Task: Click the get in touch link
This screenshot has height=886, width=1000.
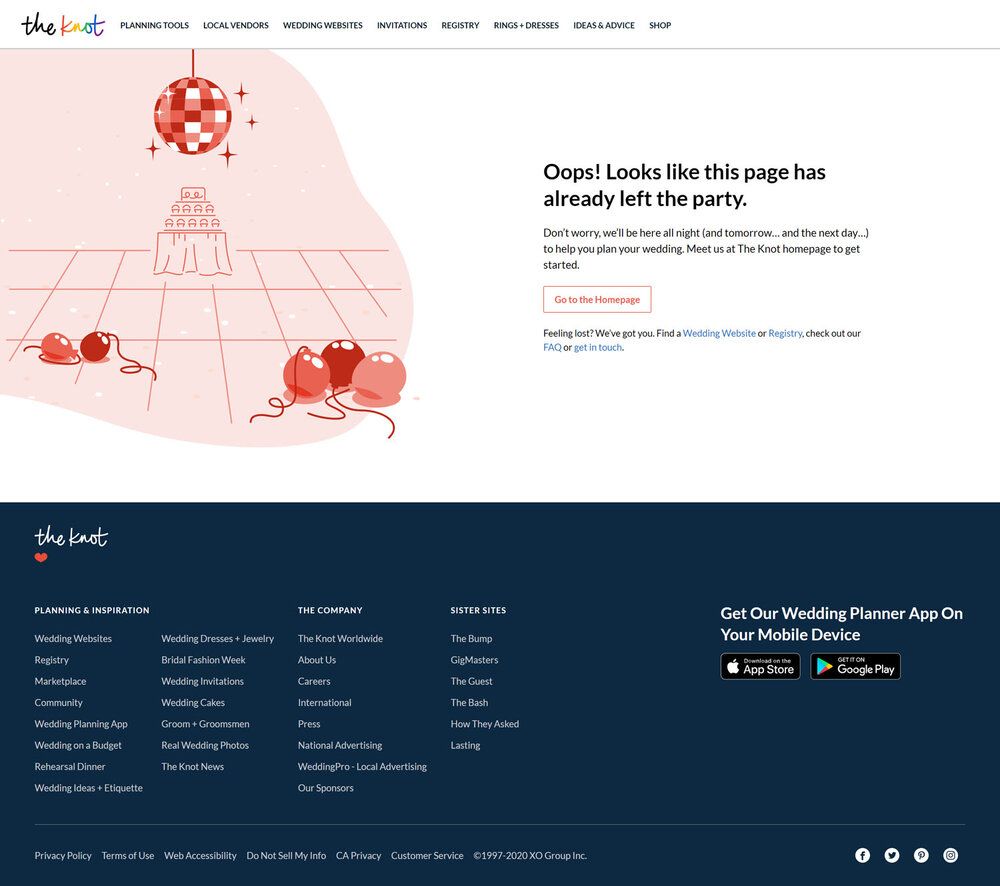Action: [x=598, y=348]
